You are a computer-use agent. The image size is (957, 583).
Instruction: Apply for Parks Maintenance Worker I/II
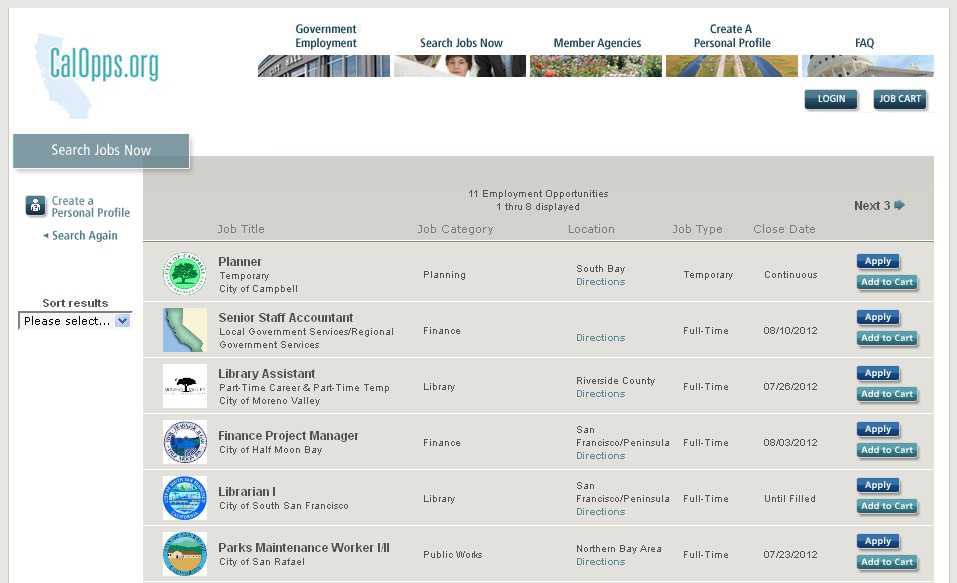878,541
